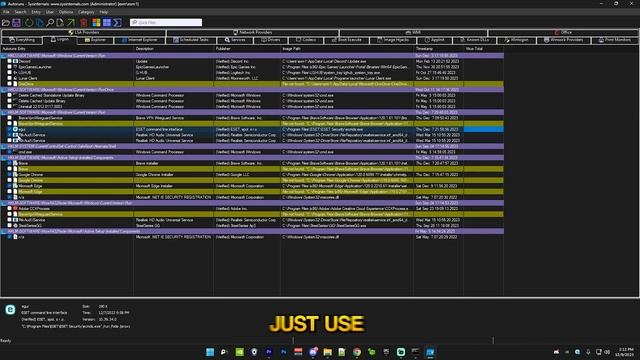Switch to the WMI tab
Viewport: 640px width, 360px height.
pos(413,32)
